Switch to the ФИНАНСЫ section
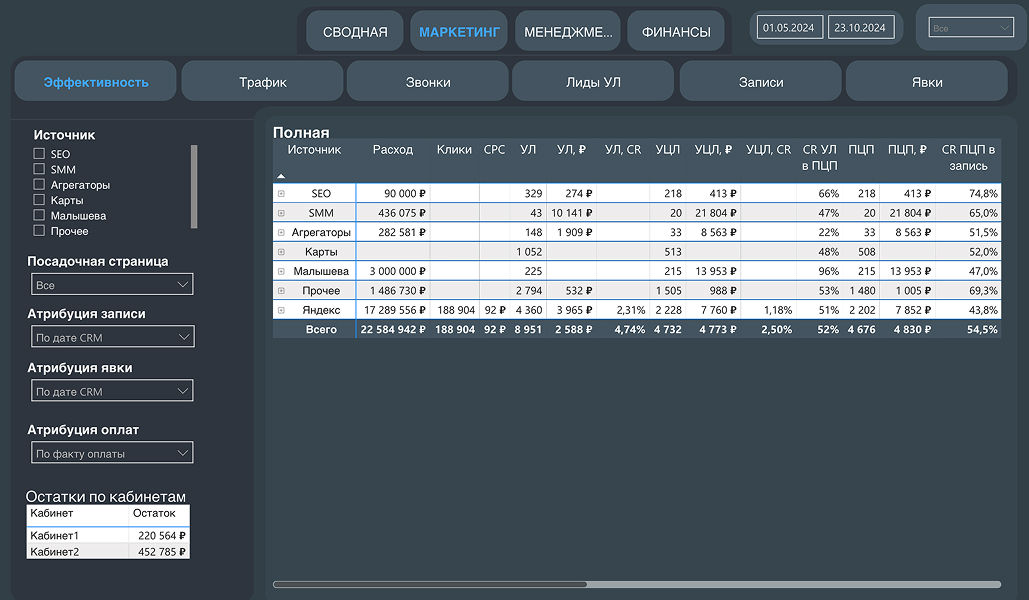 tap(676, 32)
